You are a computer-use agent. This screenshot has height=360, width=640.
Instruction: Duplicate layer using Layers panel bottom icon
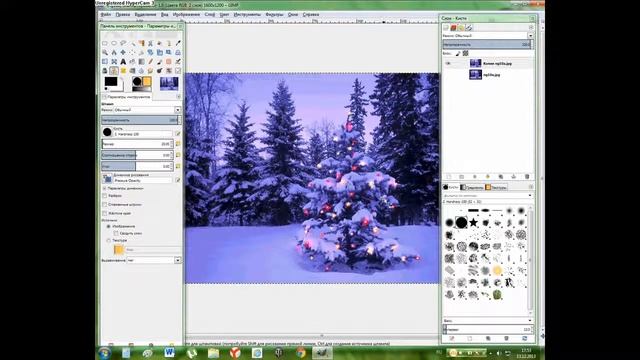click(501, 177)
